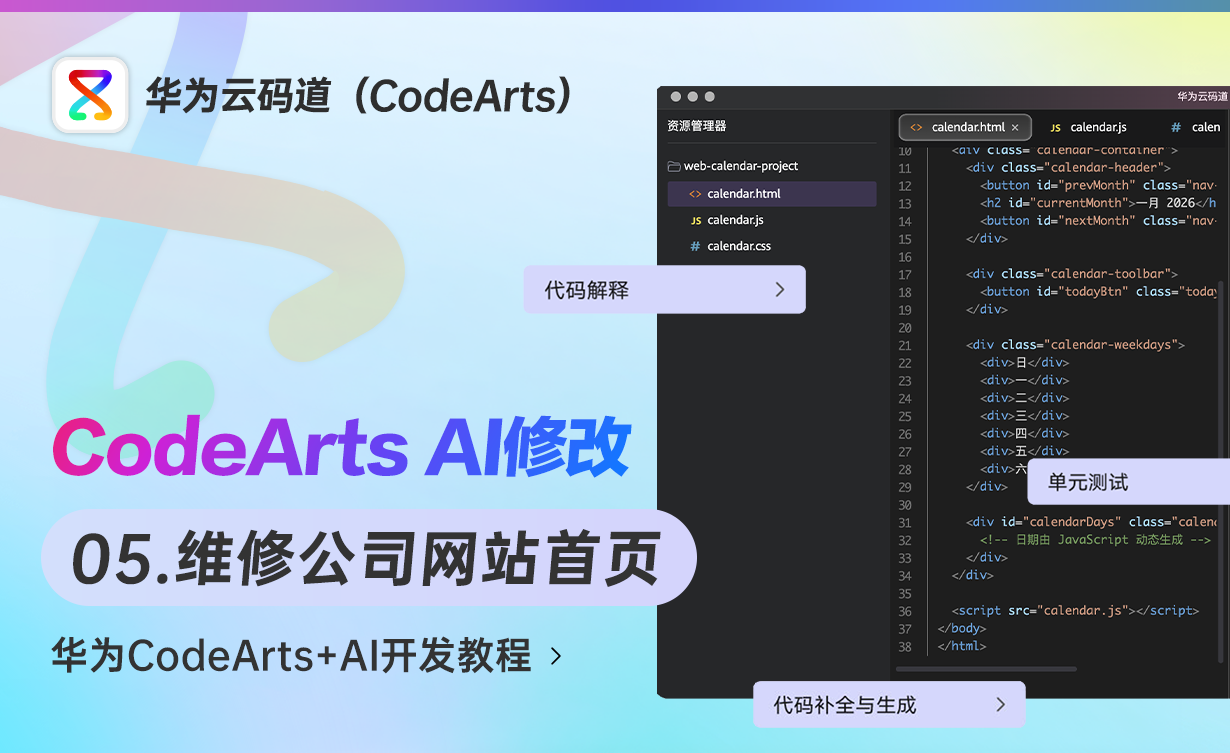This screenshot has width=1230, height=753.
Task: Open the 代码补全与生成 card
Action: (889, 705)
